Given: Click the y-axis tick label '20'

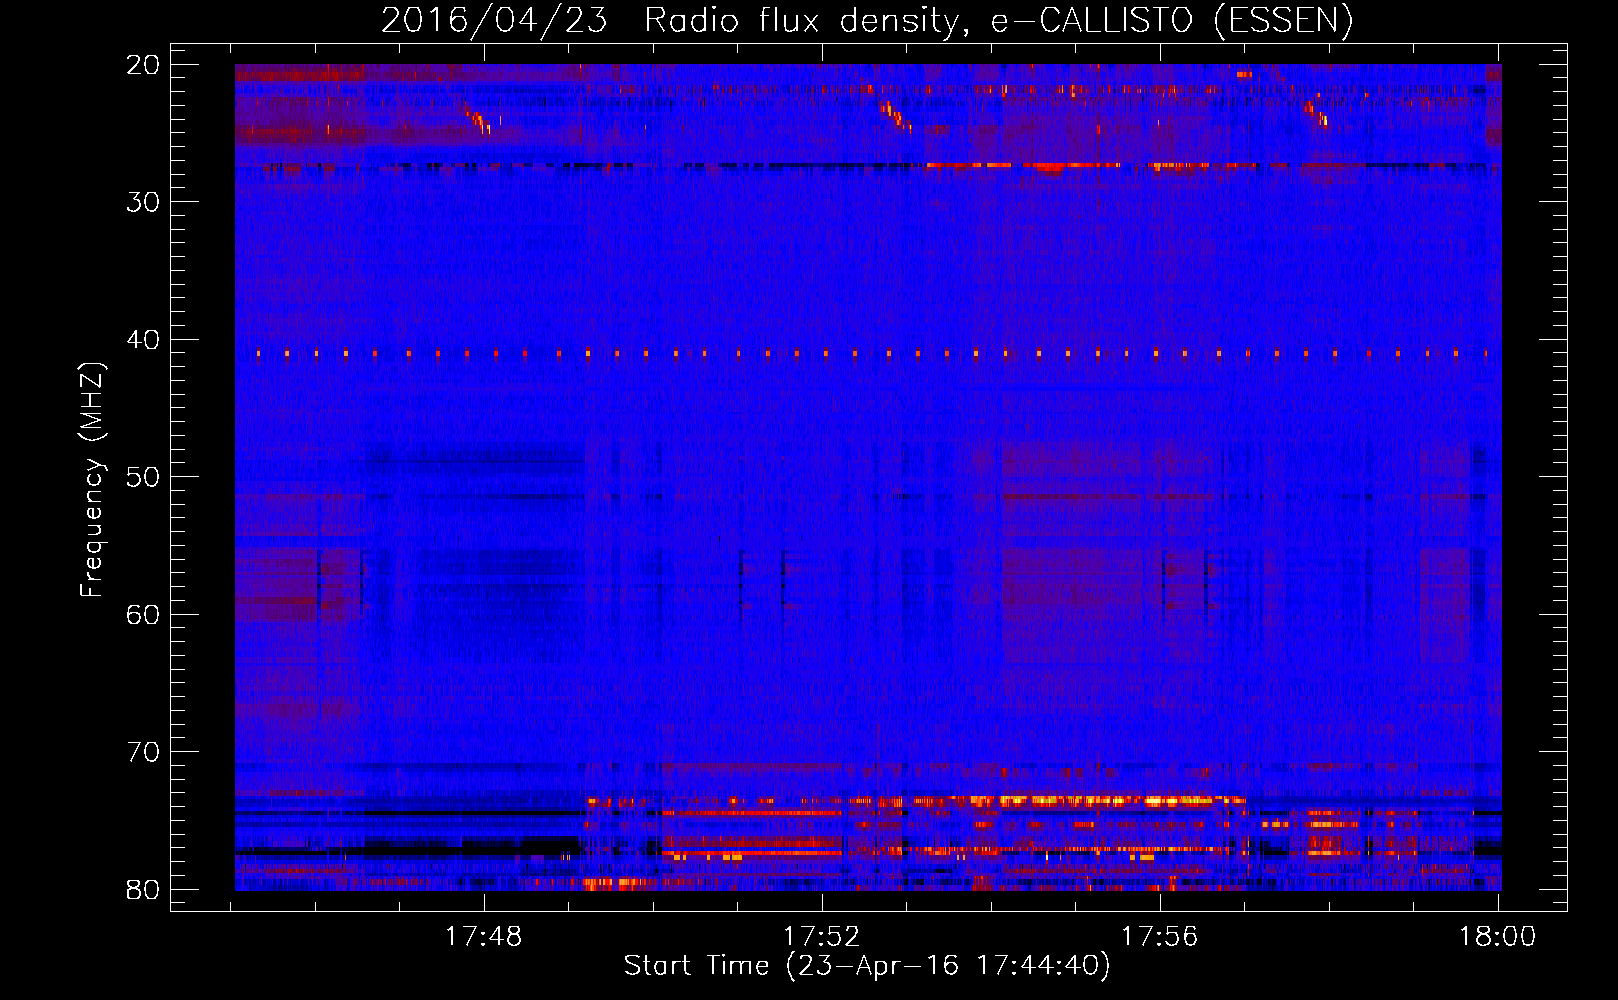Looking at the screenshot, I should tap(143, 65).
